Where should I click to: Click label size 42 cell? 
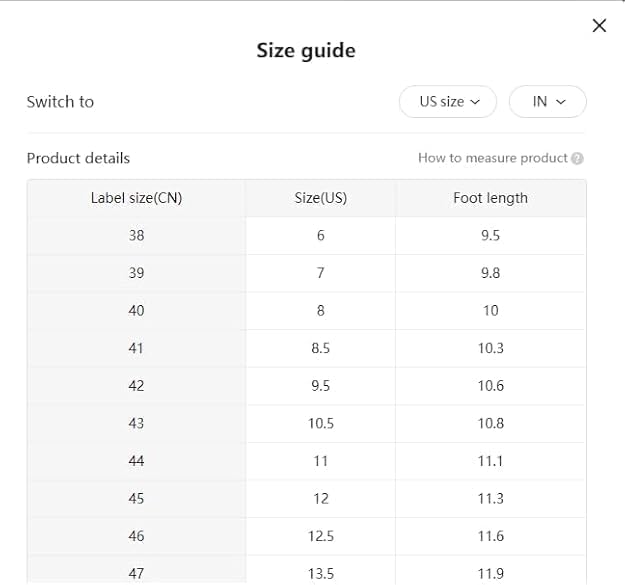136,386
